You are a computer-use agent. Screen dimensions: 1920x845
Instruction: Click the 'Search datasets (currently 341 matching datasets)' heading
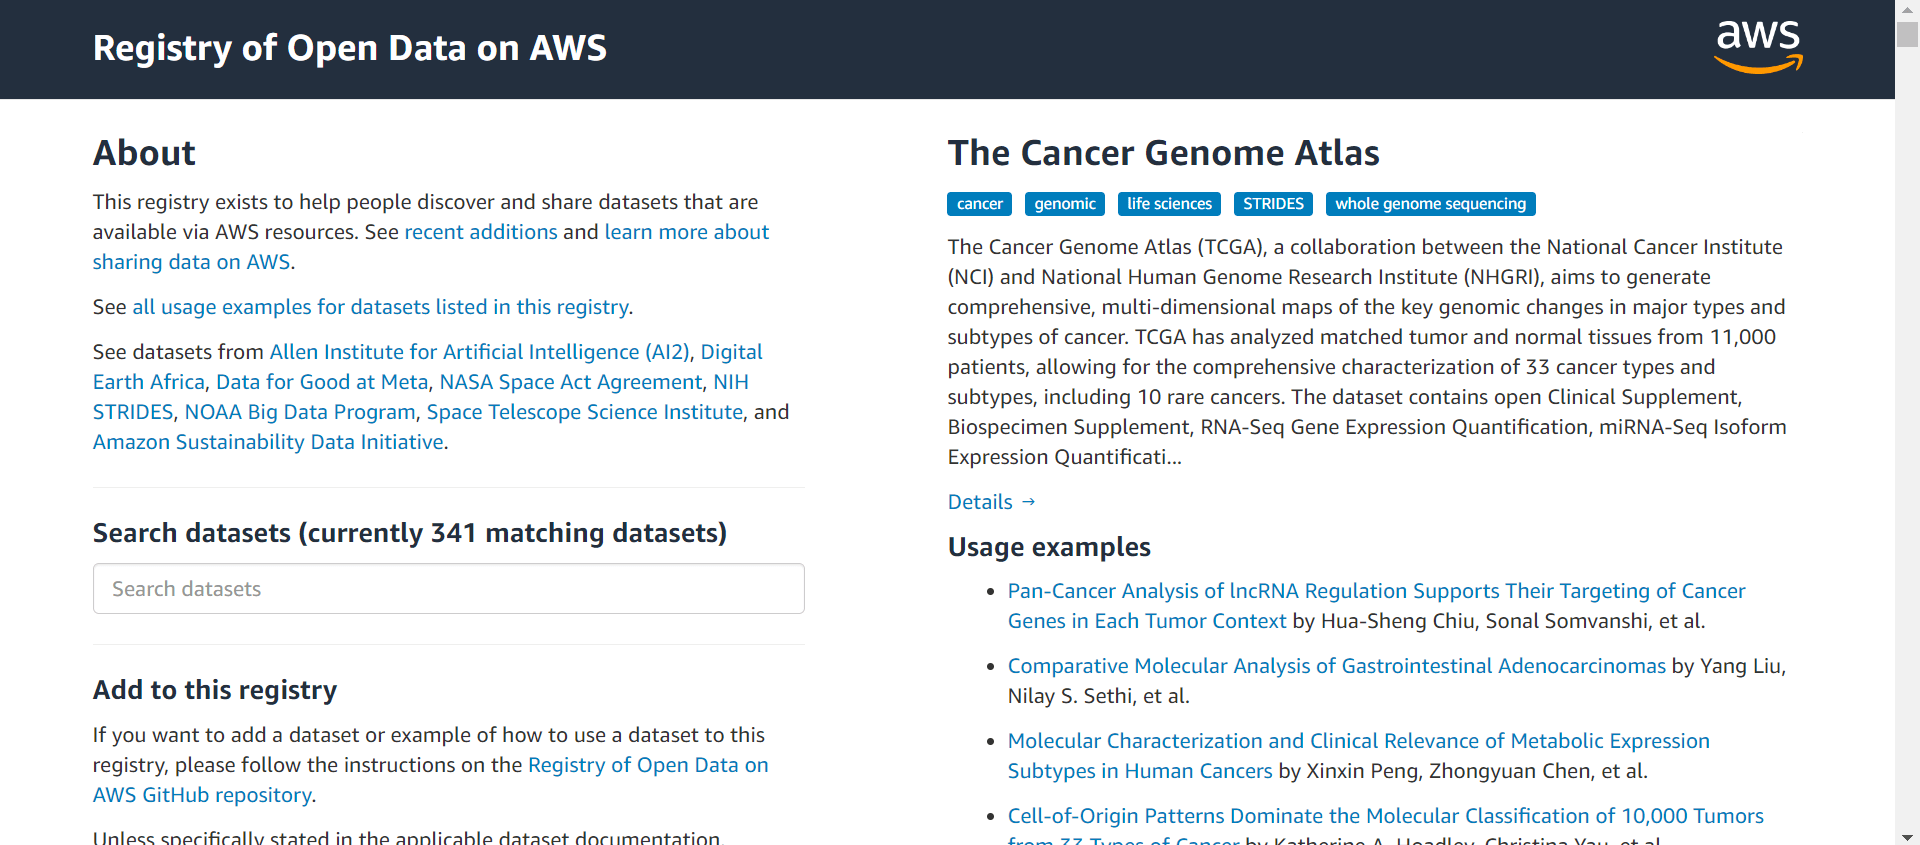pyautogui.click(x=410, y=533)
